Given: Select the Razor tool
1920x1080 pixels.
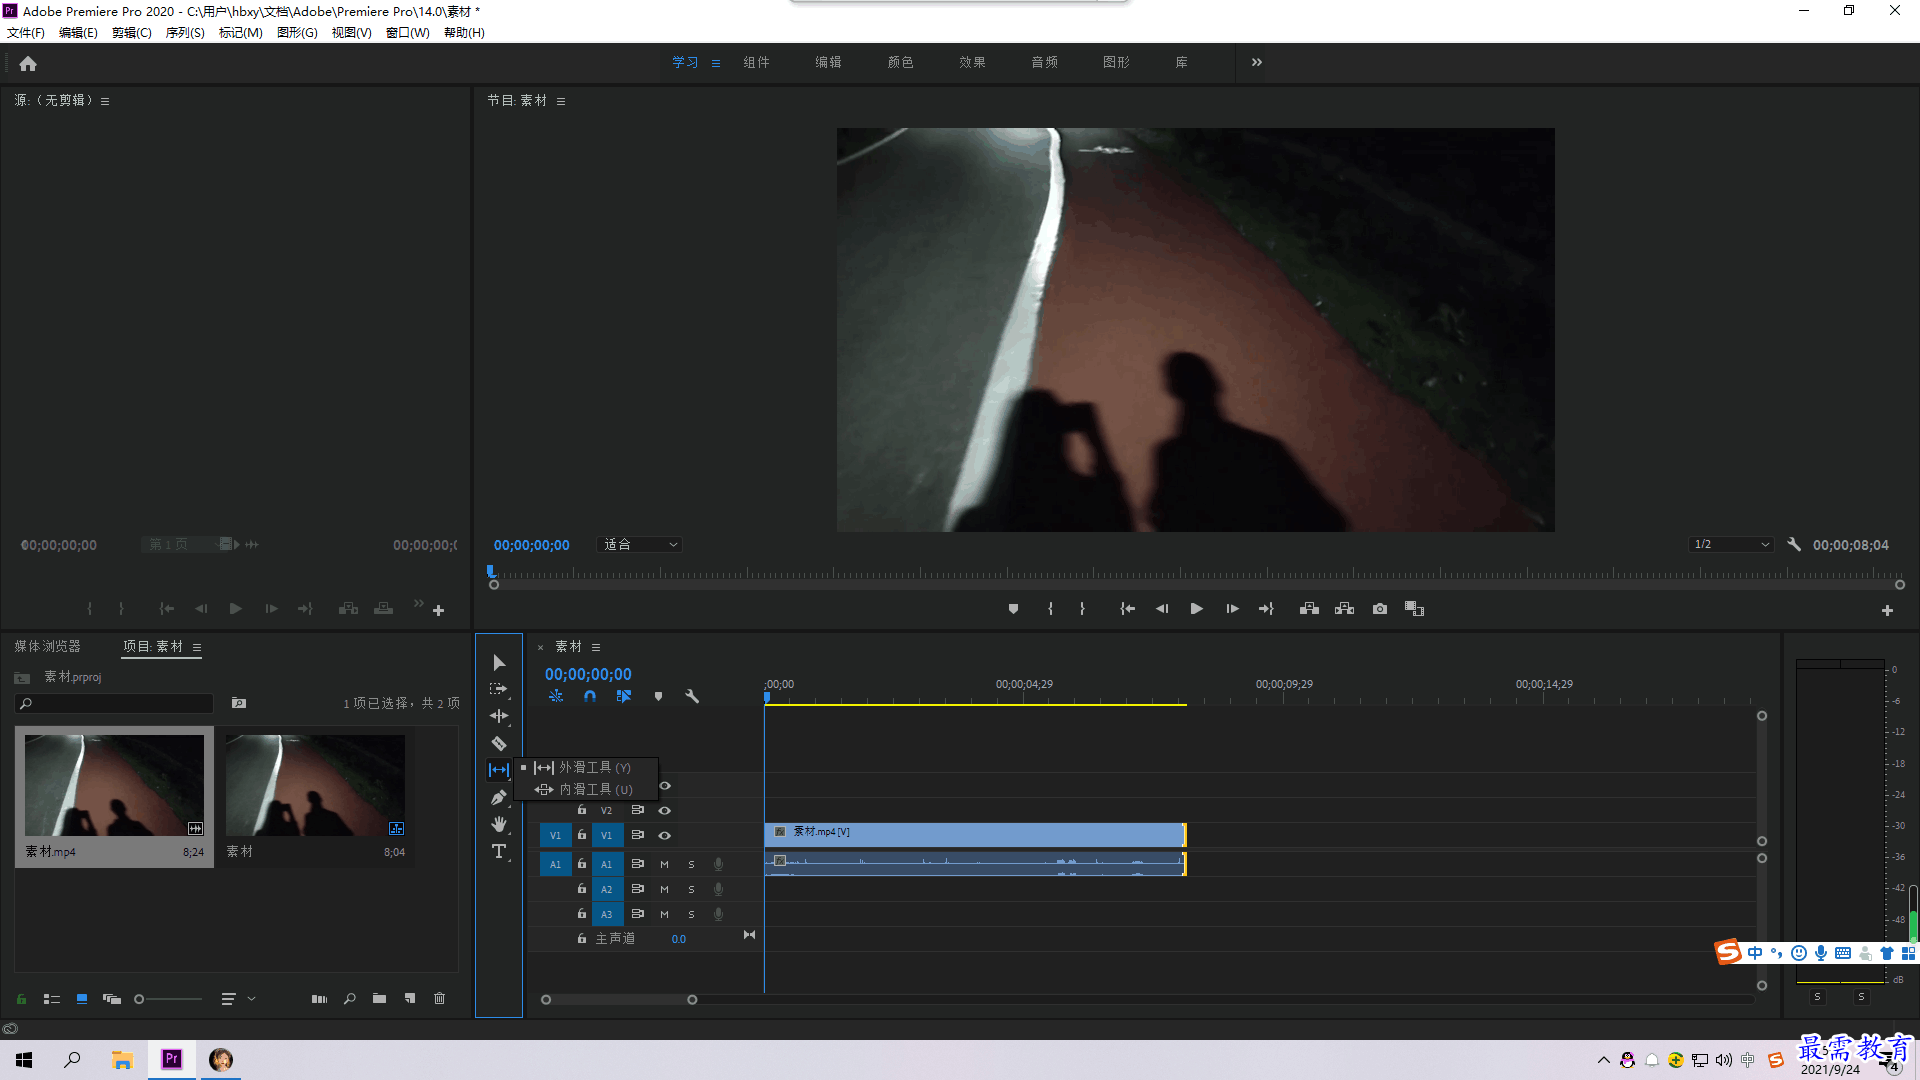Looking at the screenshot, I should 499,743.
